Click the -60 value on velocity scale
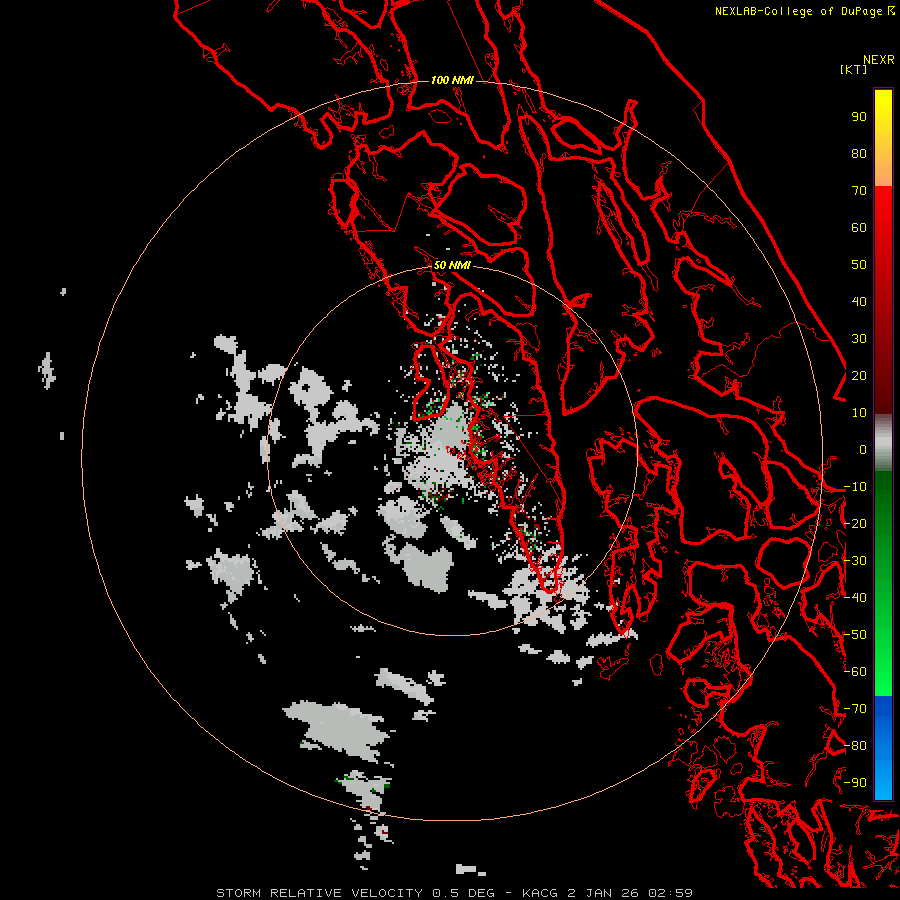Viewport: 900px width, 900px height. [x=855, y=672]
